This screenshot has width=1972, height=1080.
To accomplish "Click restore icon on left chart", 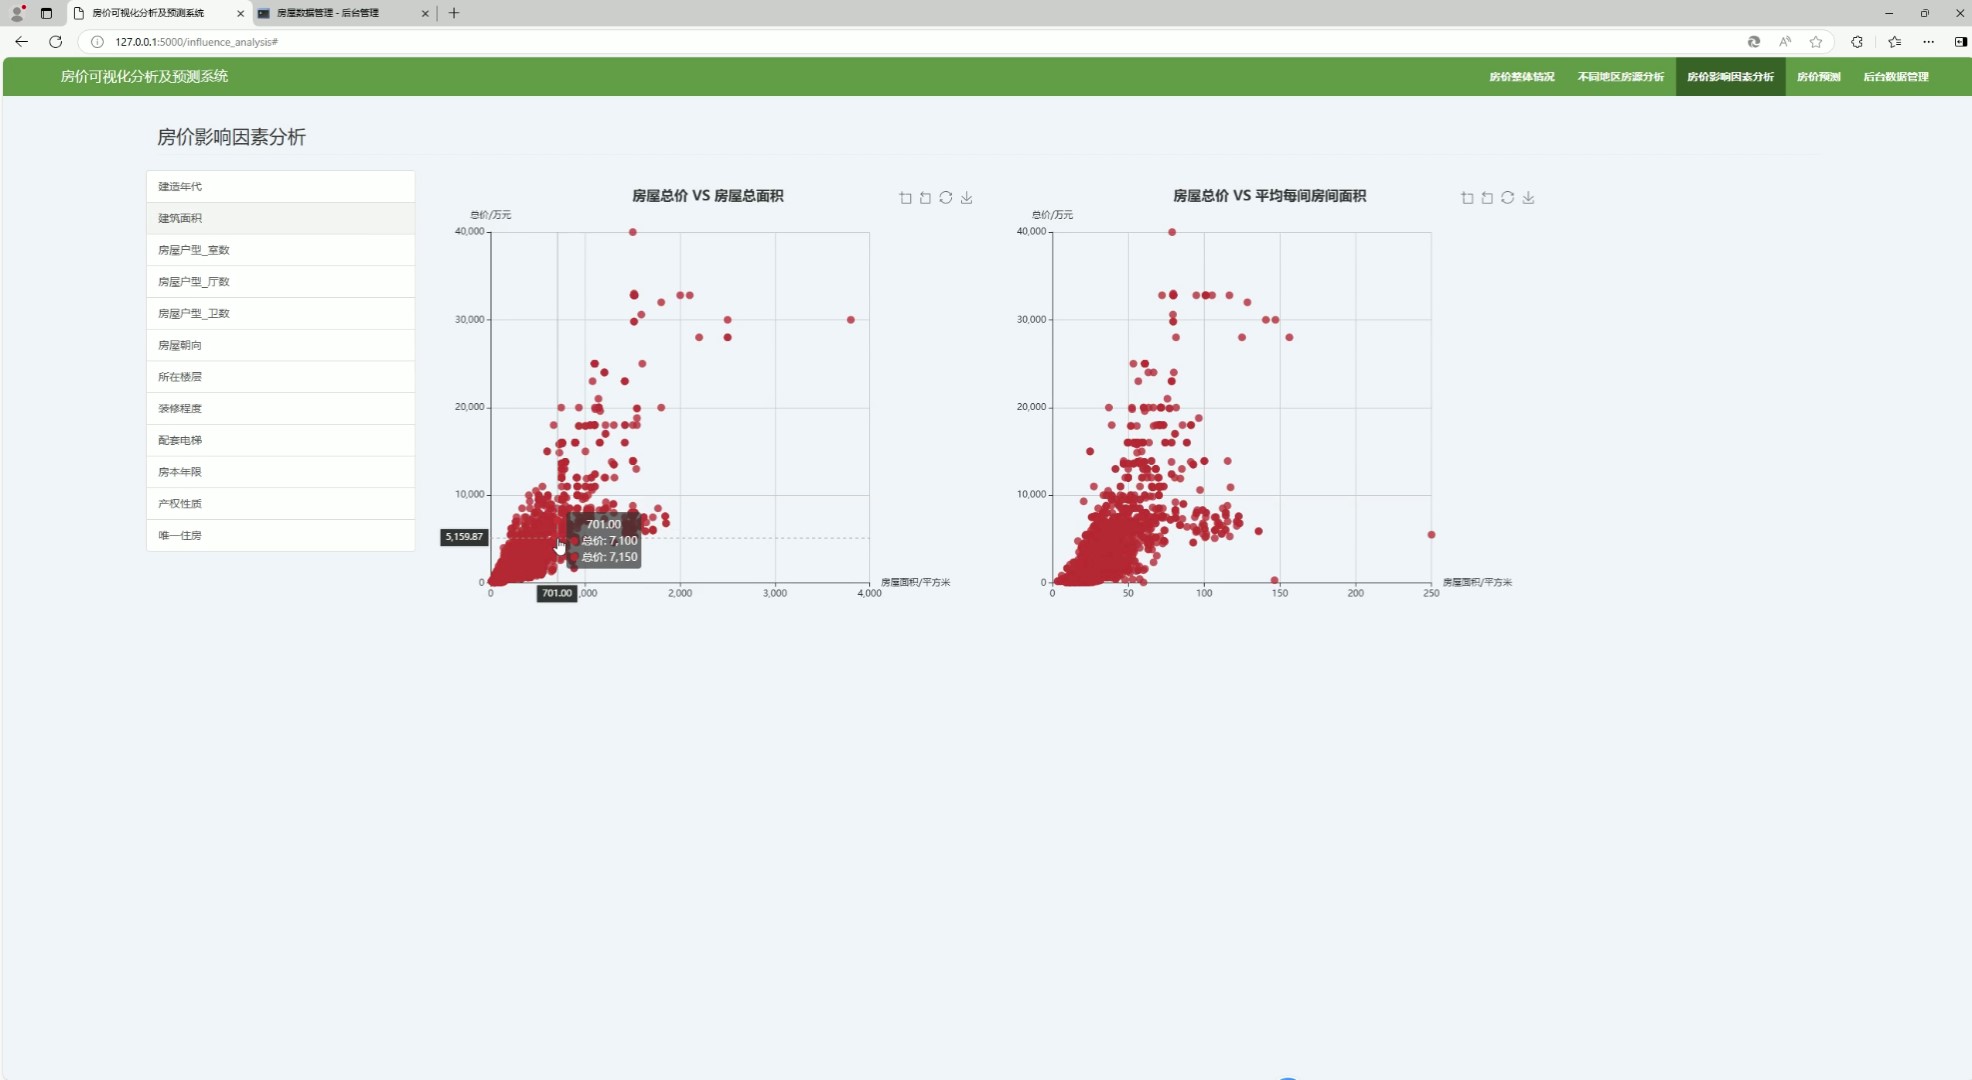I will point(946,198).
